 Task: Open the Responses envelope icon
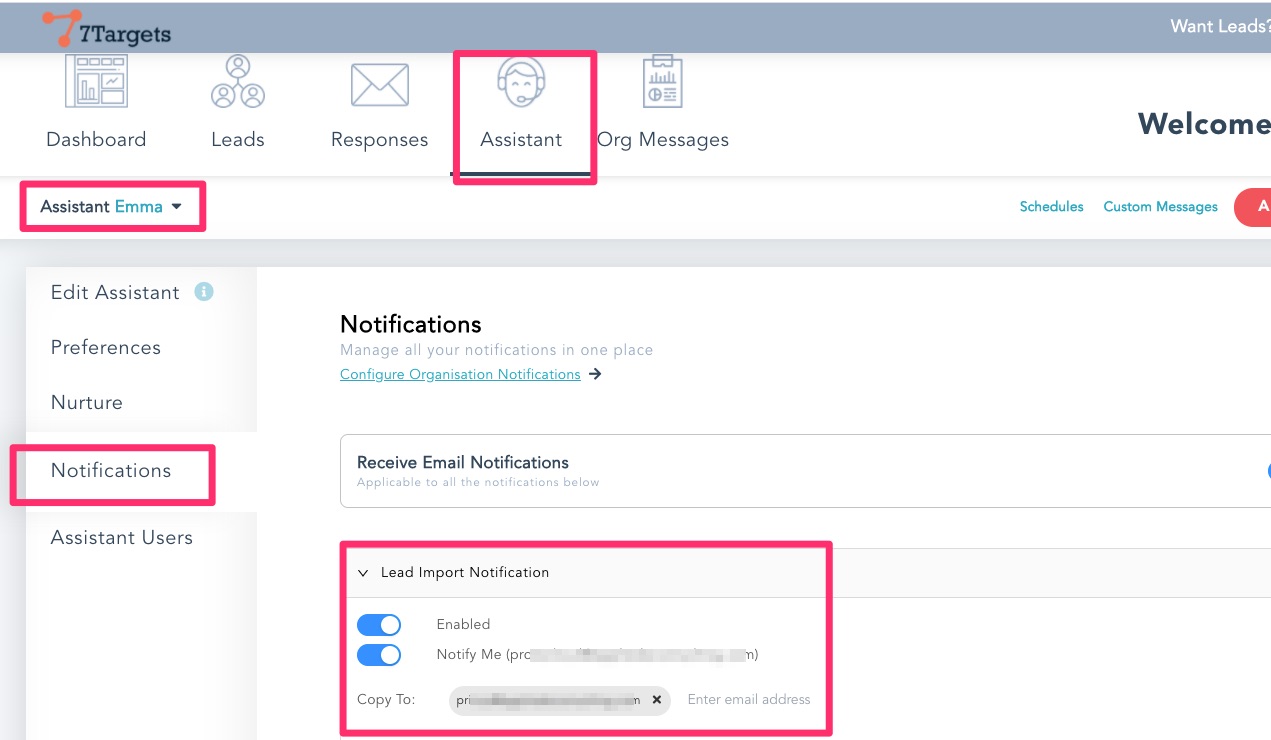click(379, 84)
